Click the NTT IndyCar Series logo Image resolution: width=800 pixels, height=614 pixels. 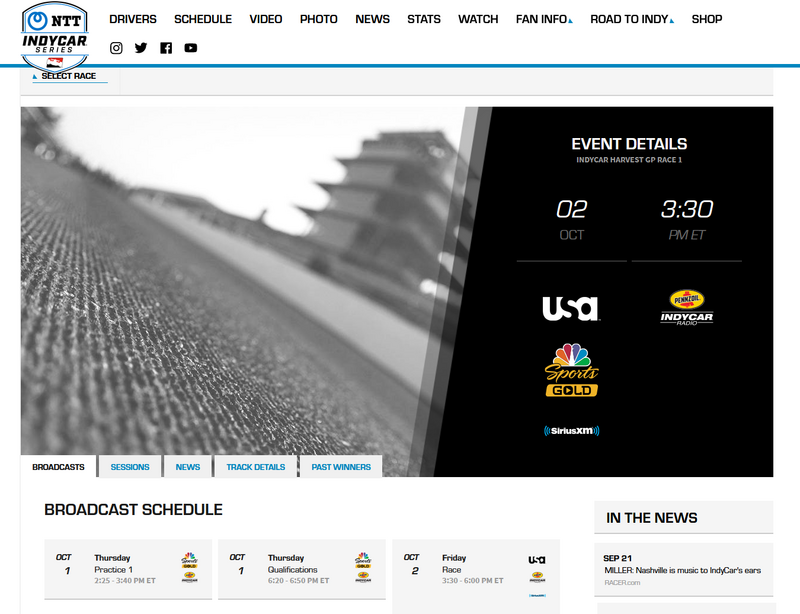click(55, 37)
